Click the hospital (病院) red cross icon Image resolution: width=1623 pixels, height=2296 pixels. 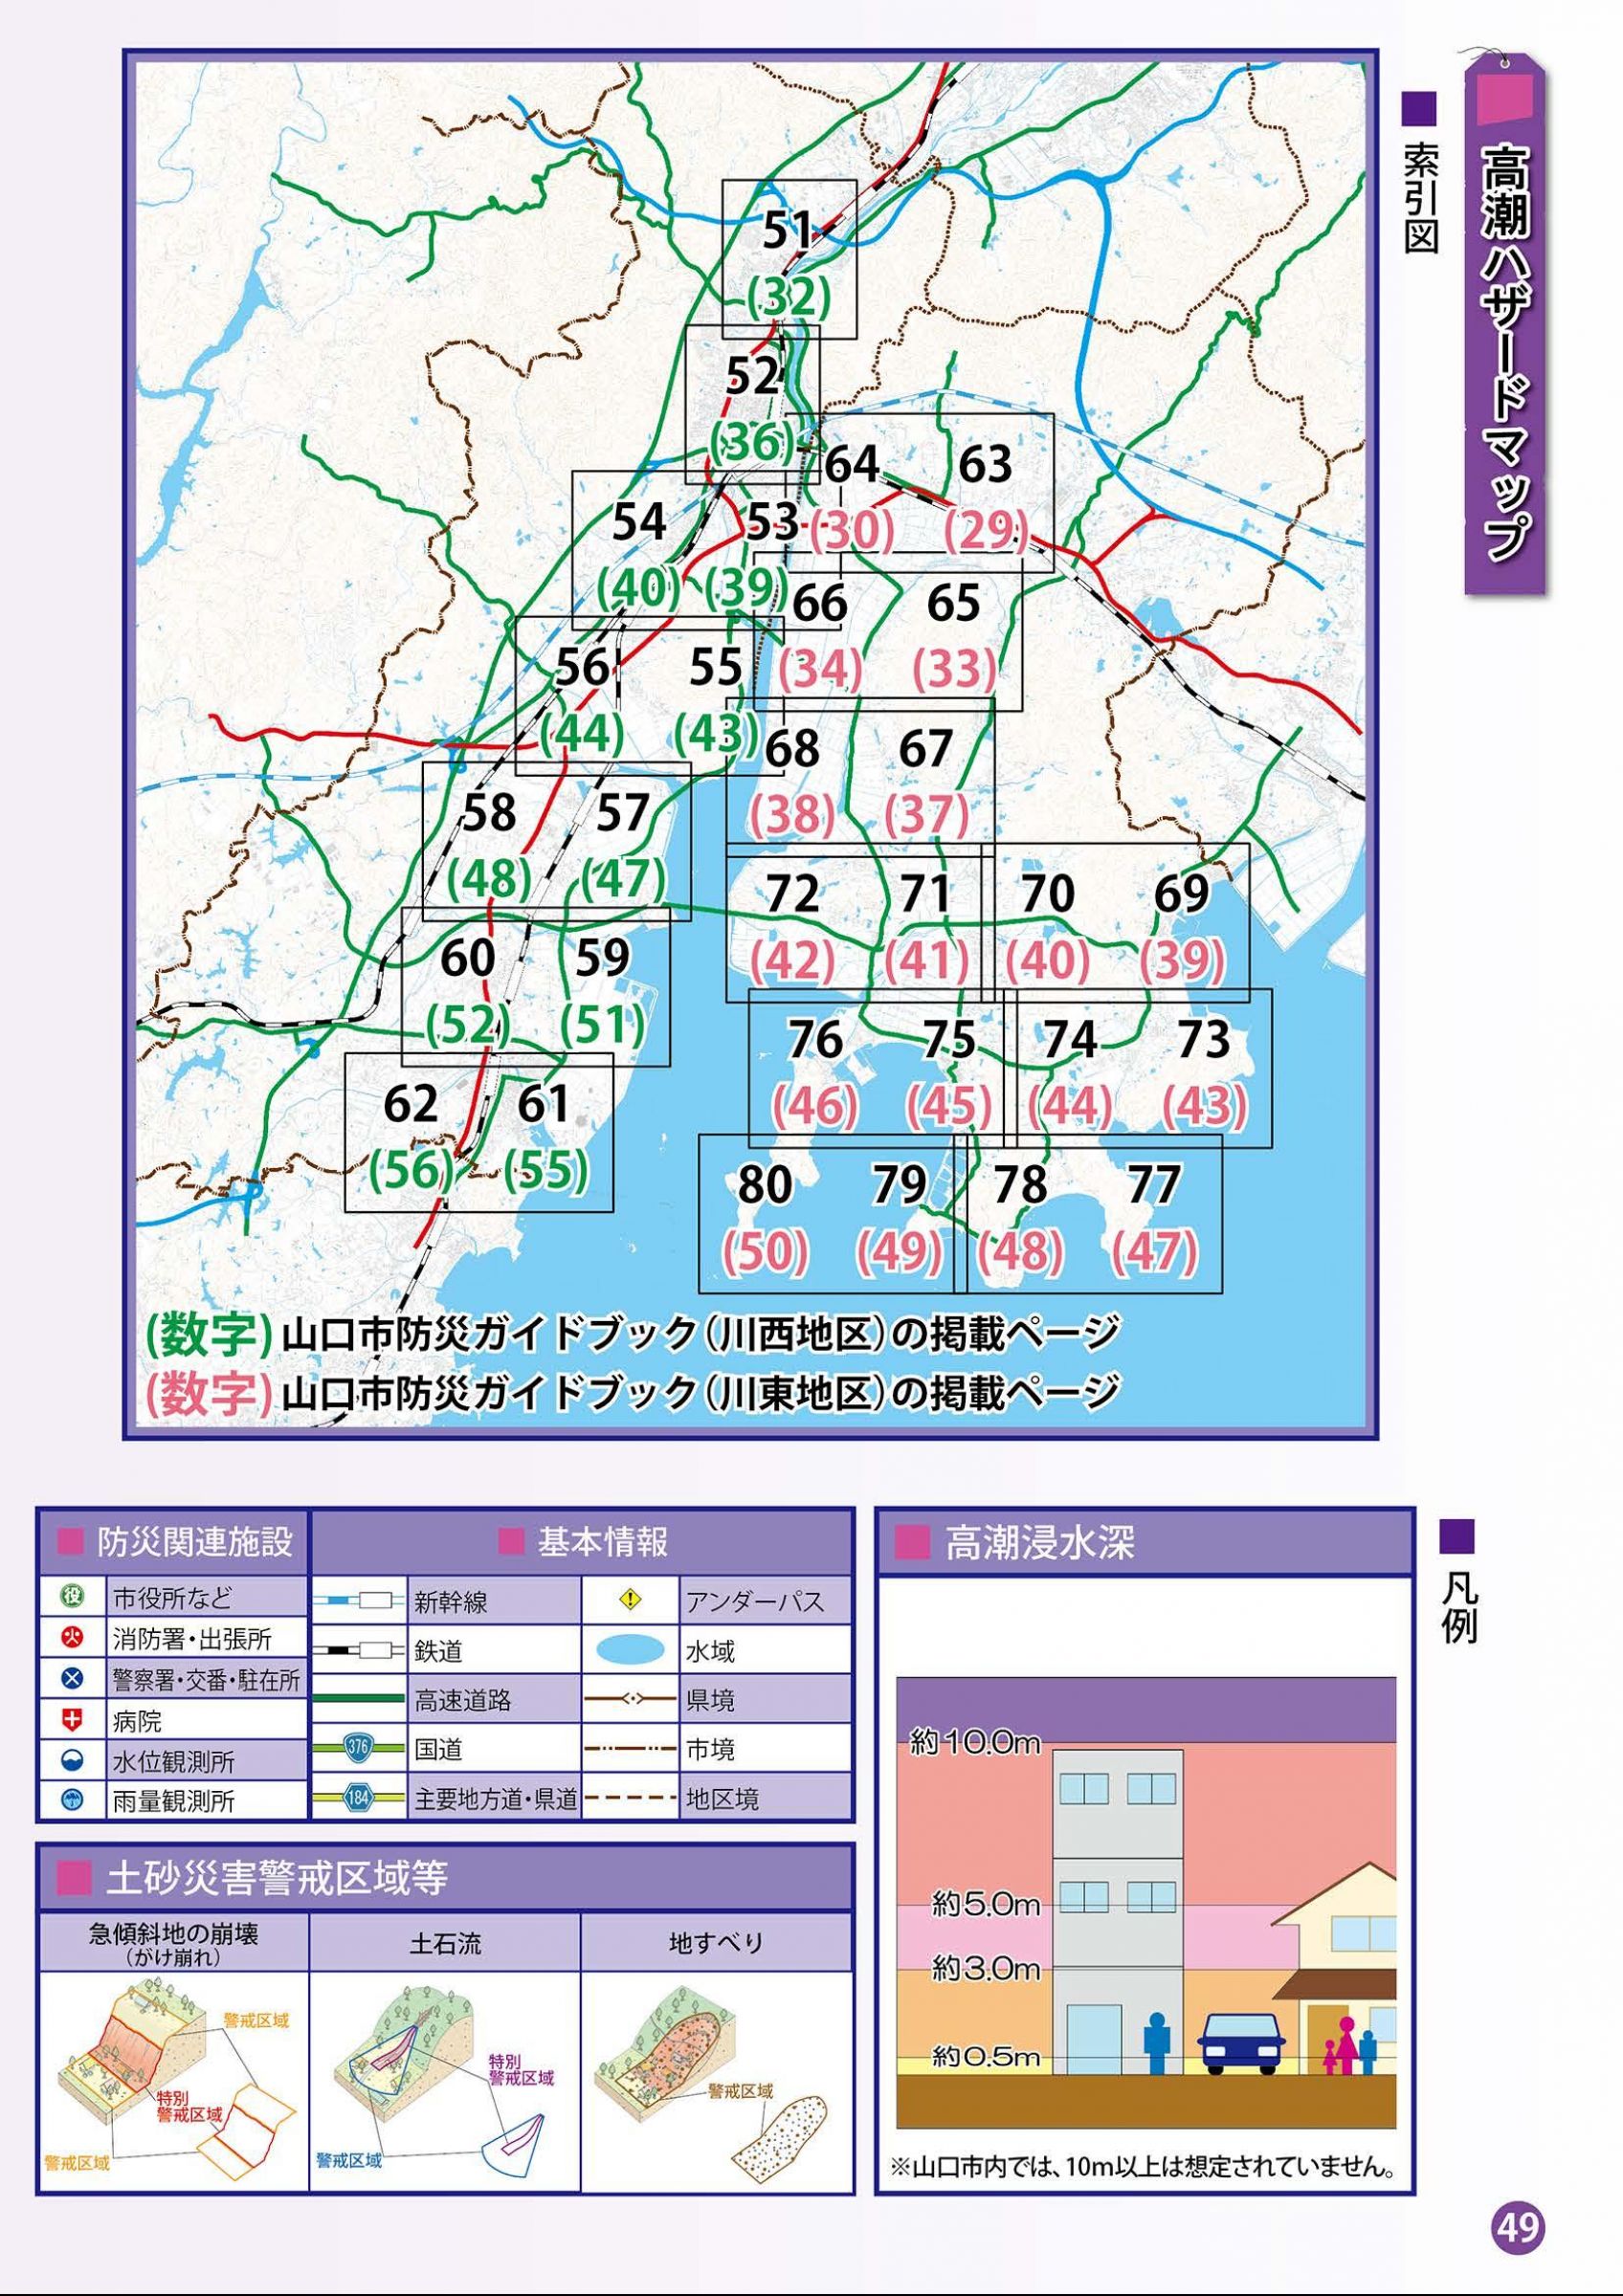point(73,1720)
